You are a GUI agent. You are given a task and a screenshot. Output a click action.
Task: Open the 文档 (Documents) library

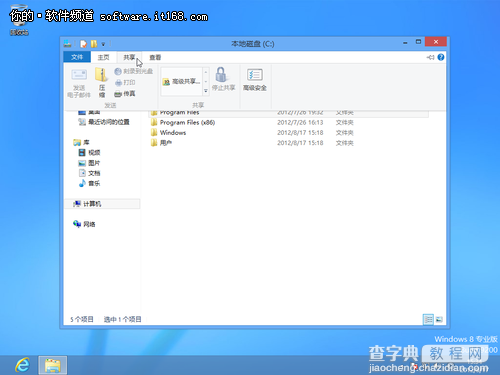94,173
